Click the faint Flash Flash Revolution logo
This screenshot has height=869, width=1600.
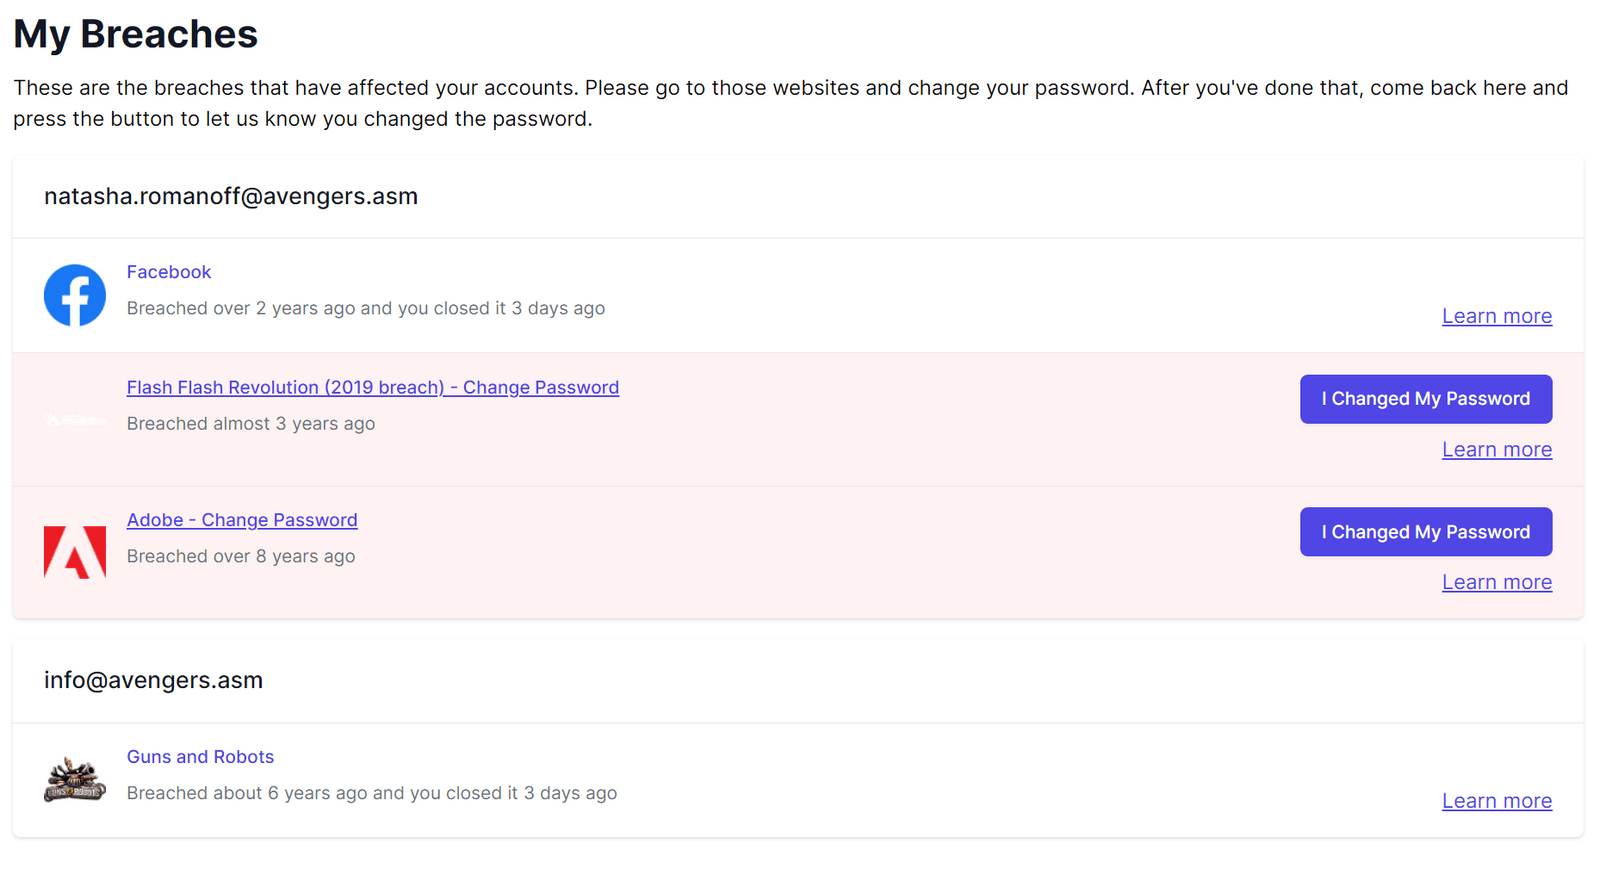tap(75, 420)
